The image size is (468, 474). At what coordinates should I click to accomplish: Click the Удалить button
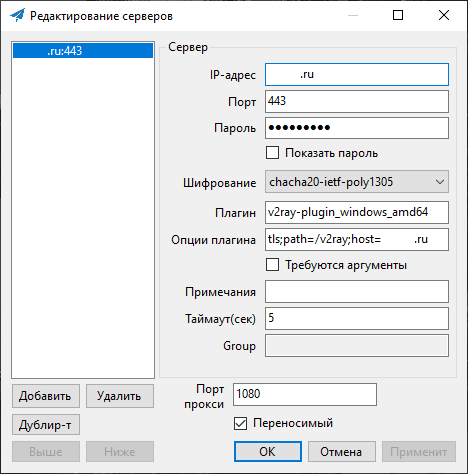tap(120, 396)
